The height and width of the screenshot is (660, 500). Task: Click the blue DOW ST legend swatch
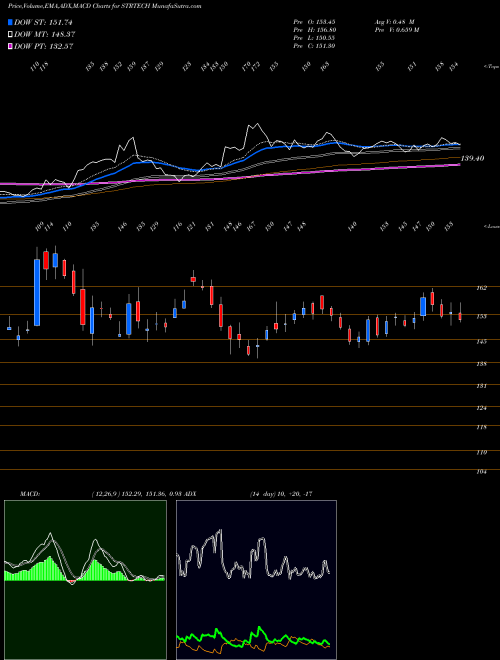tap(10, 22)
